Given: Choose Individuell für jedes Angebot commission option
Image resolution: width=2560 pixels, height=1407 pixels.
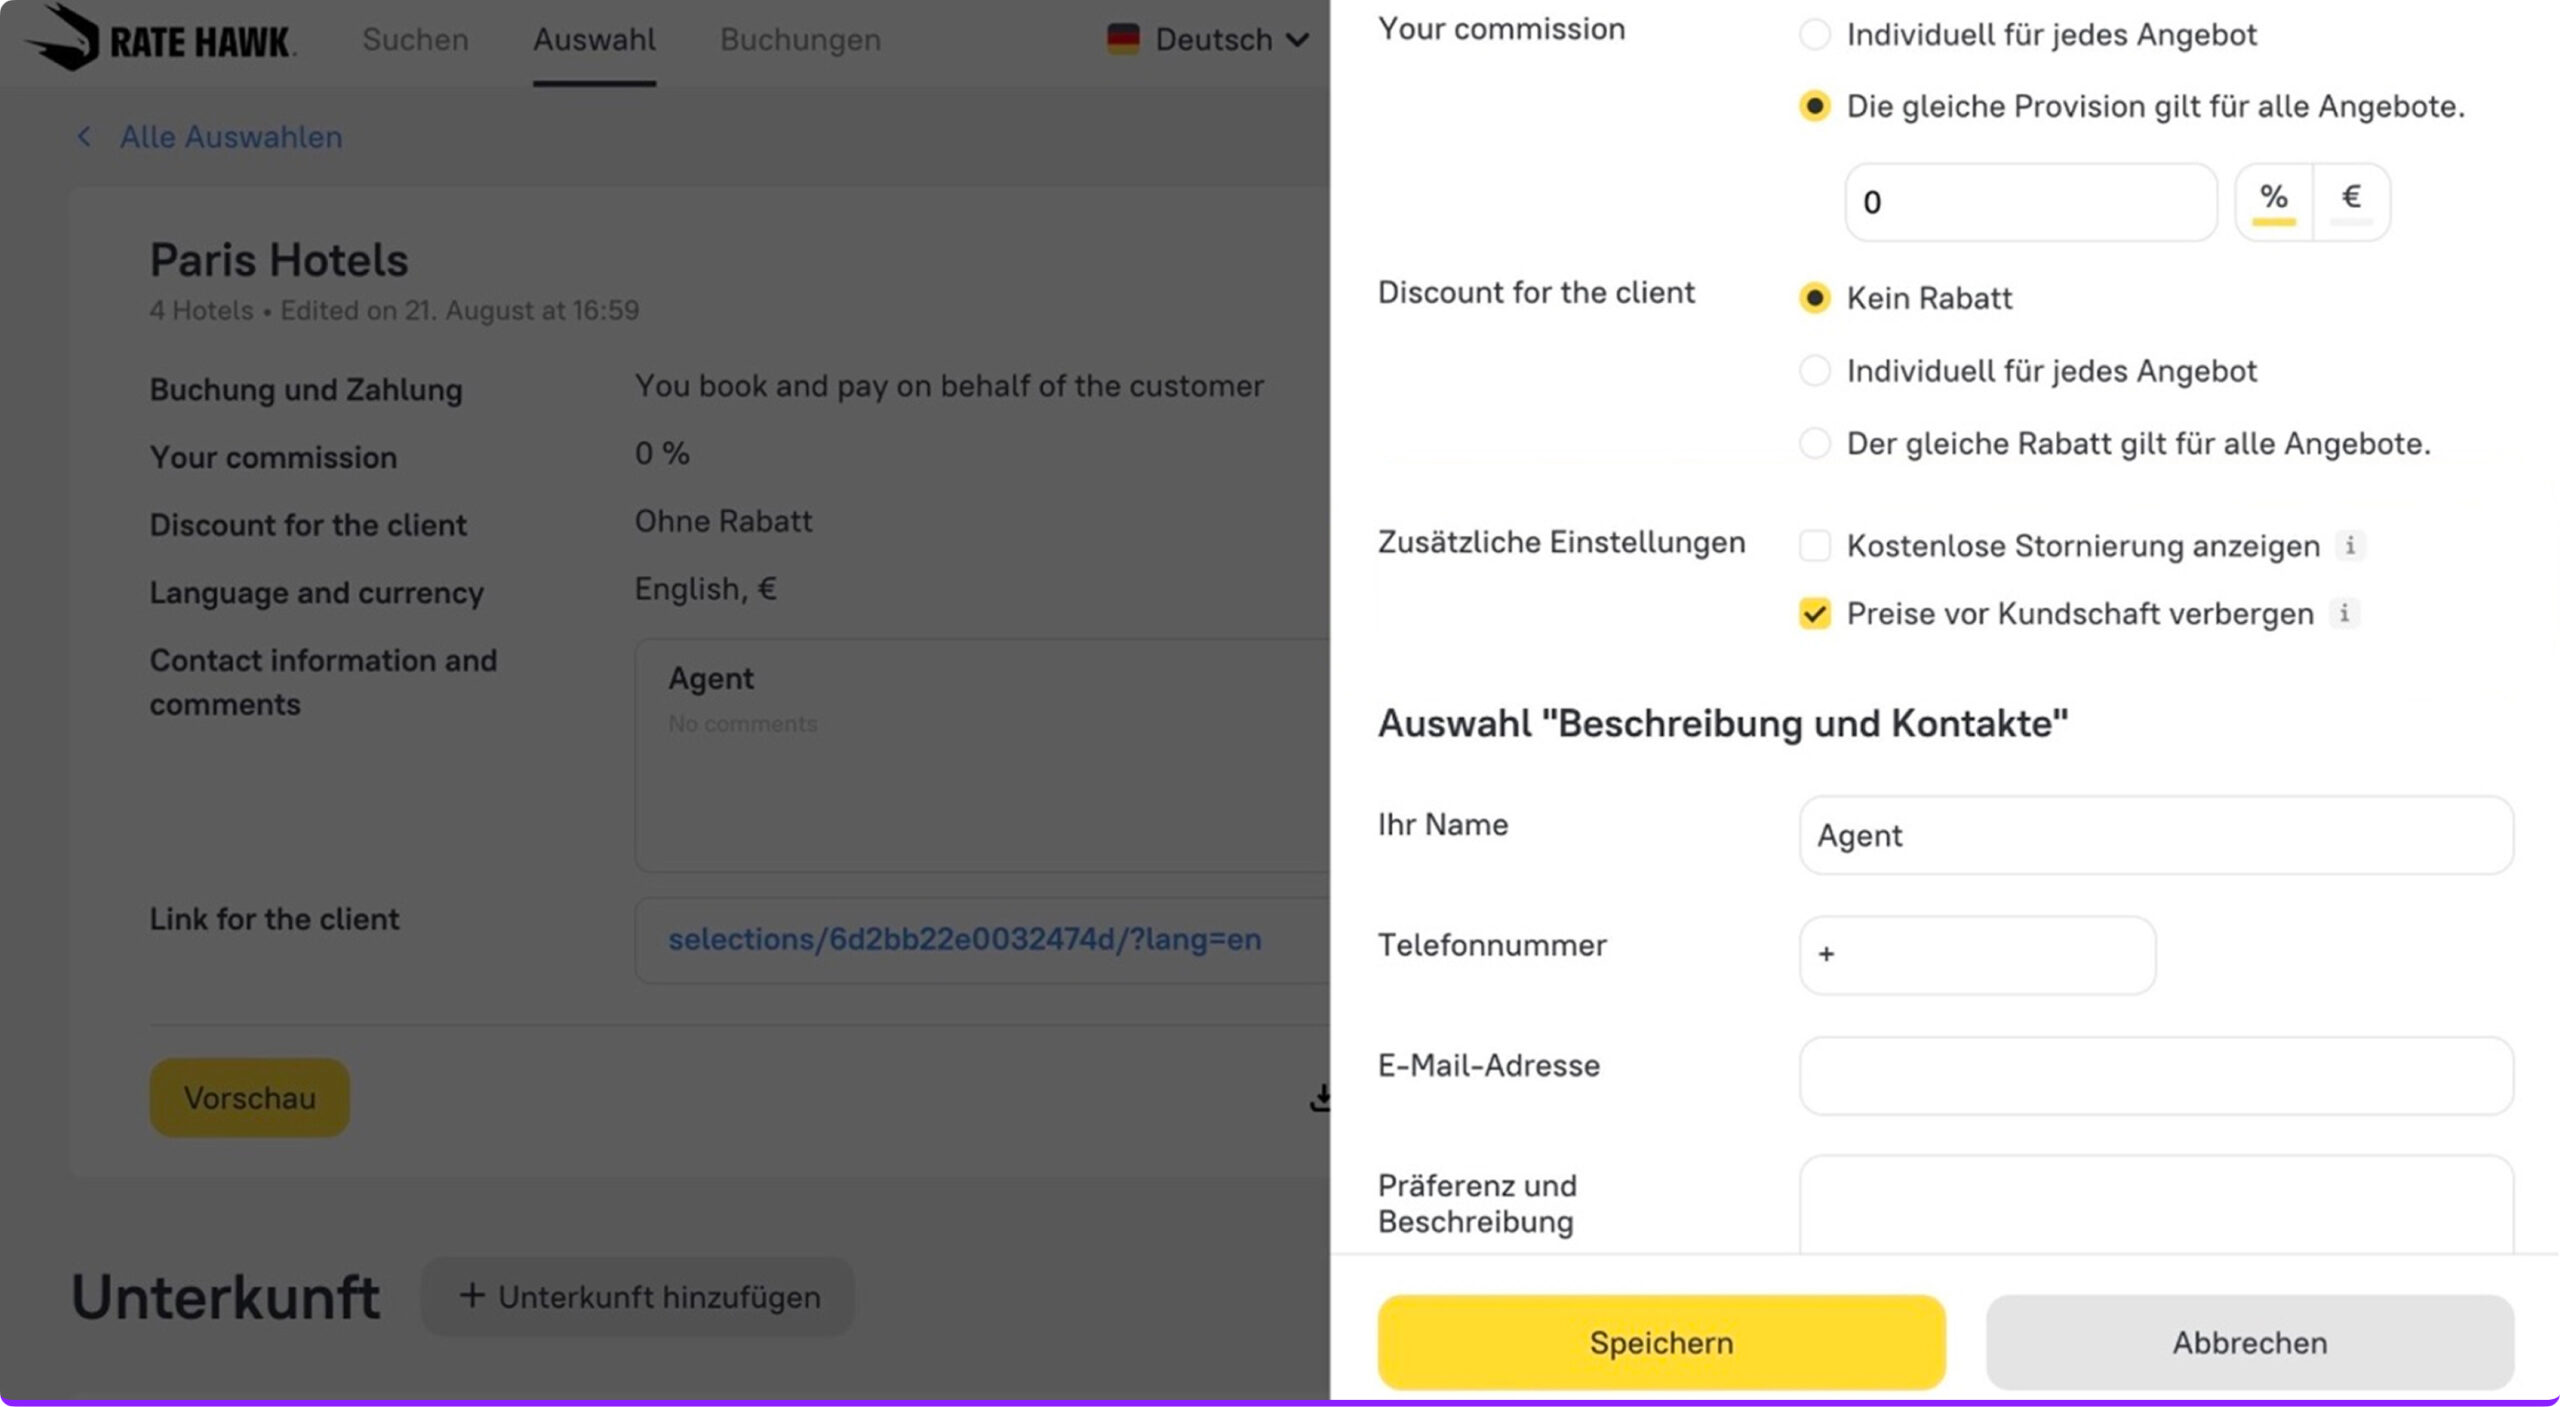Looking at the screenshot, I should [x=1815, y=35].
